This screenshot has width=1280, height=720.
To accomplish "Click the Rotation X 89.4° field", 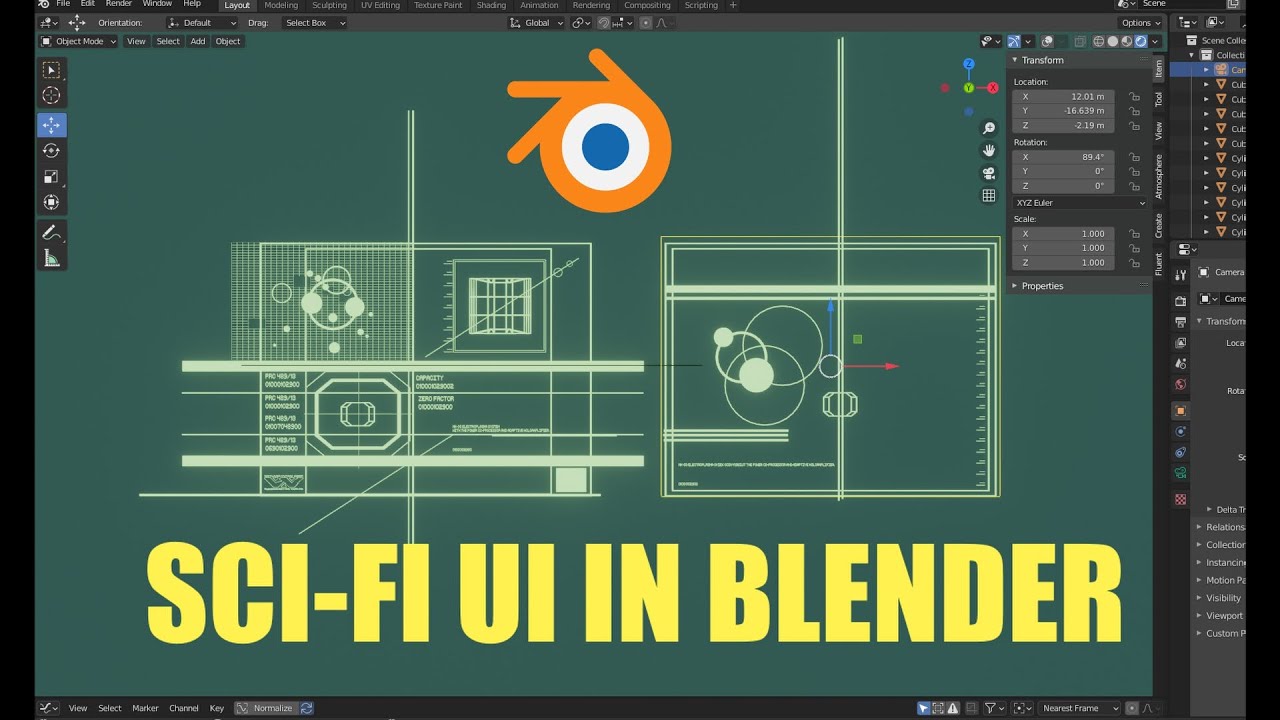I will pos(1064,157).
